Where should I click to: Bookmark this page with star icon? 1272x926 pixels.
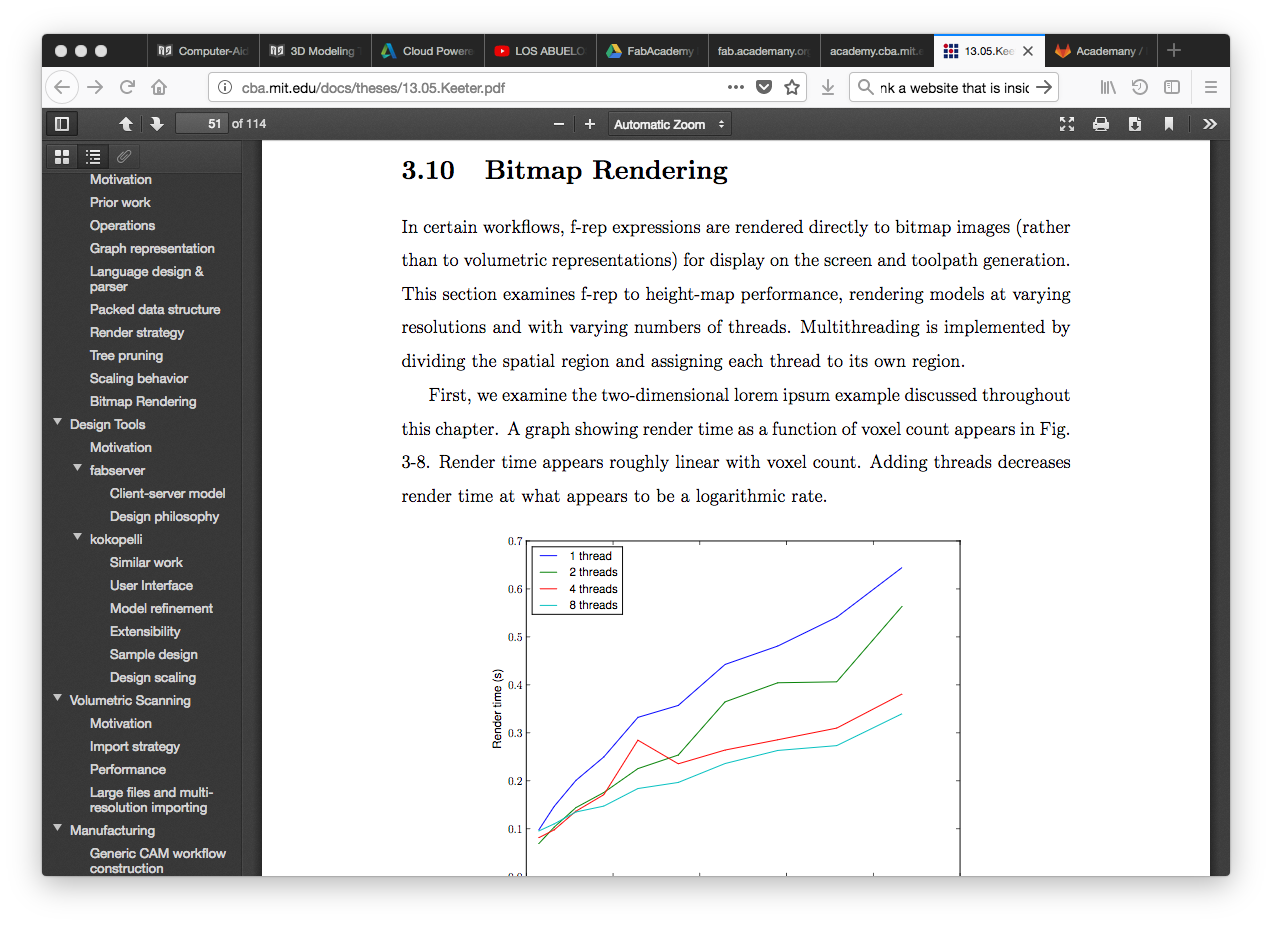[792, 87]
